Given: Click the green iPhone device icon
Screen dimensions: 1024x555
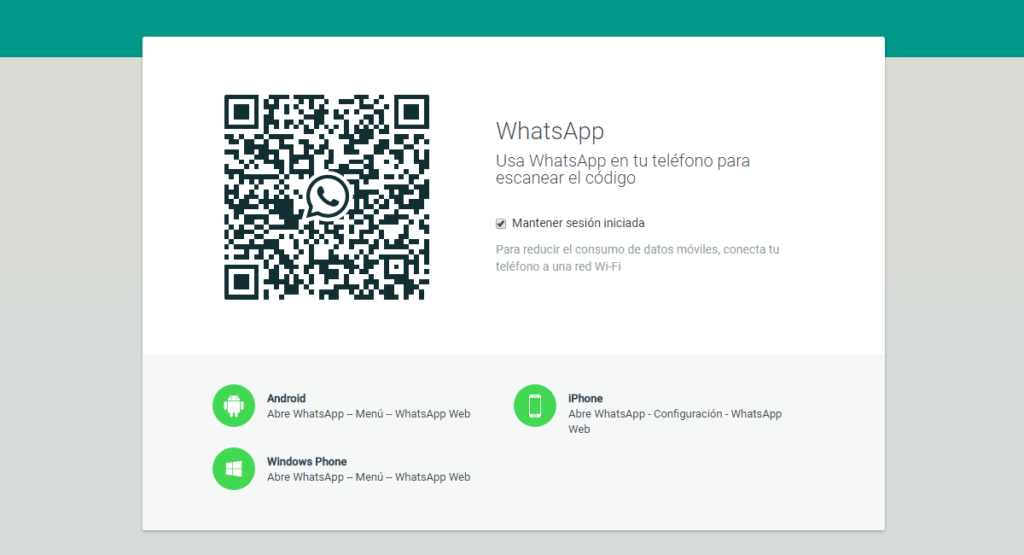Looking at the screenshot, I should tap(535, 405).
